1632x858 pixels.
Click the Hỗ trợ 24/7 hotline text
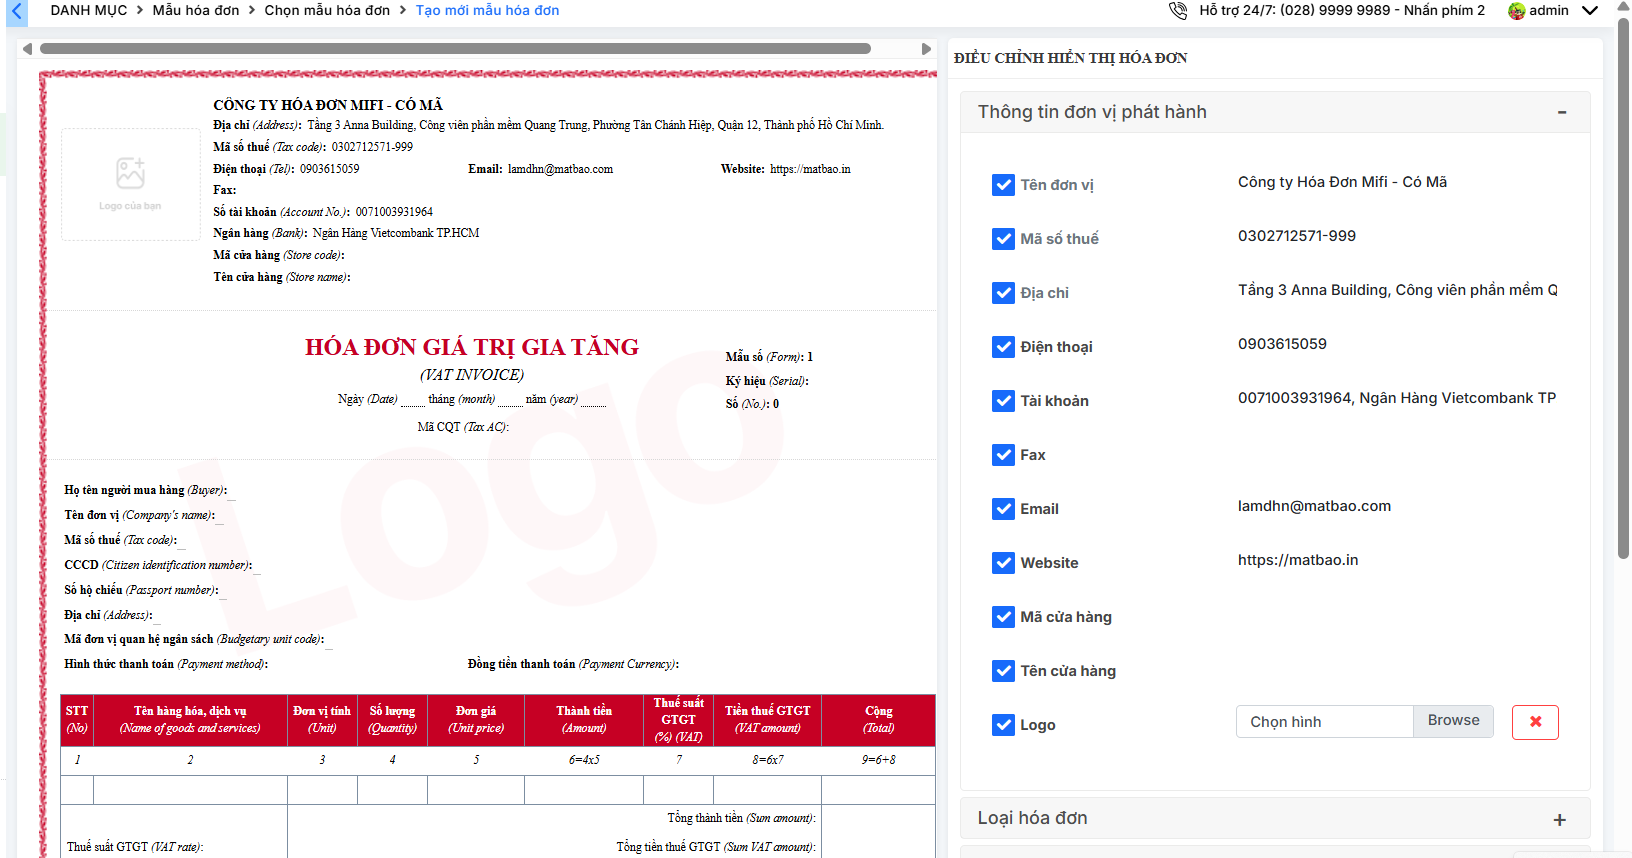1342,10
